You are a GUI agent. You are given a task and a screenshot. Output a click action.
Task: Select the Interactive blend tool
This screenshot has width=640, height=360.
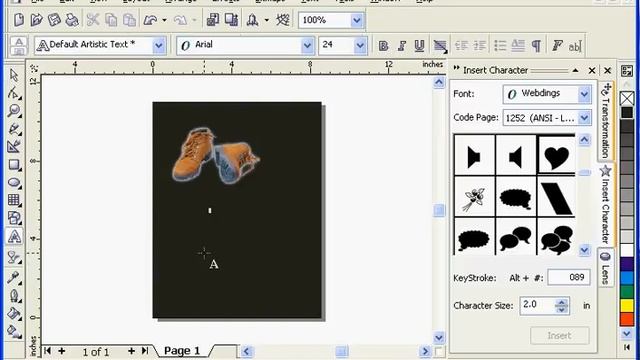click(x=14, y=258)
